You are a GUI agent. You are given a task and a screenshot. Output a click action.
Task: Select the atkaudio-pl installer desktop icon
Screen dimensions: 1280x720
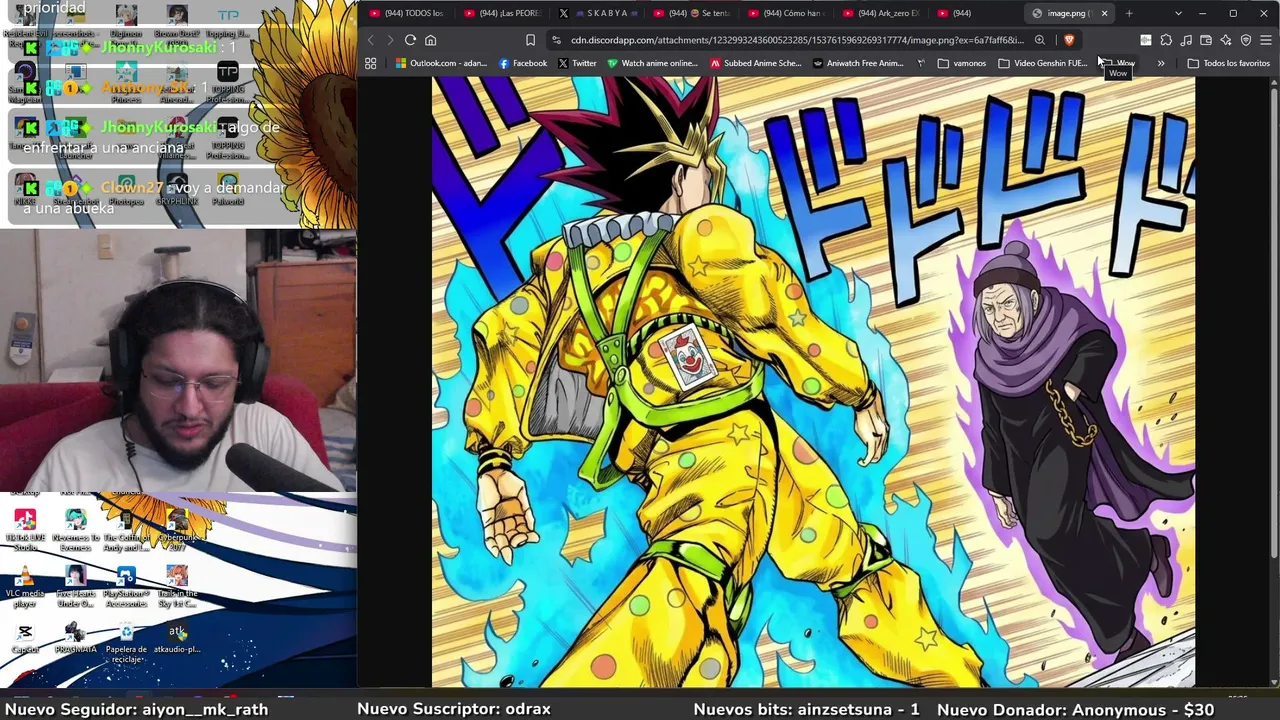(x=177, y=639)
